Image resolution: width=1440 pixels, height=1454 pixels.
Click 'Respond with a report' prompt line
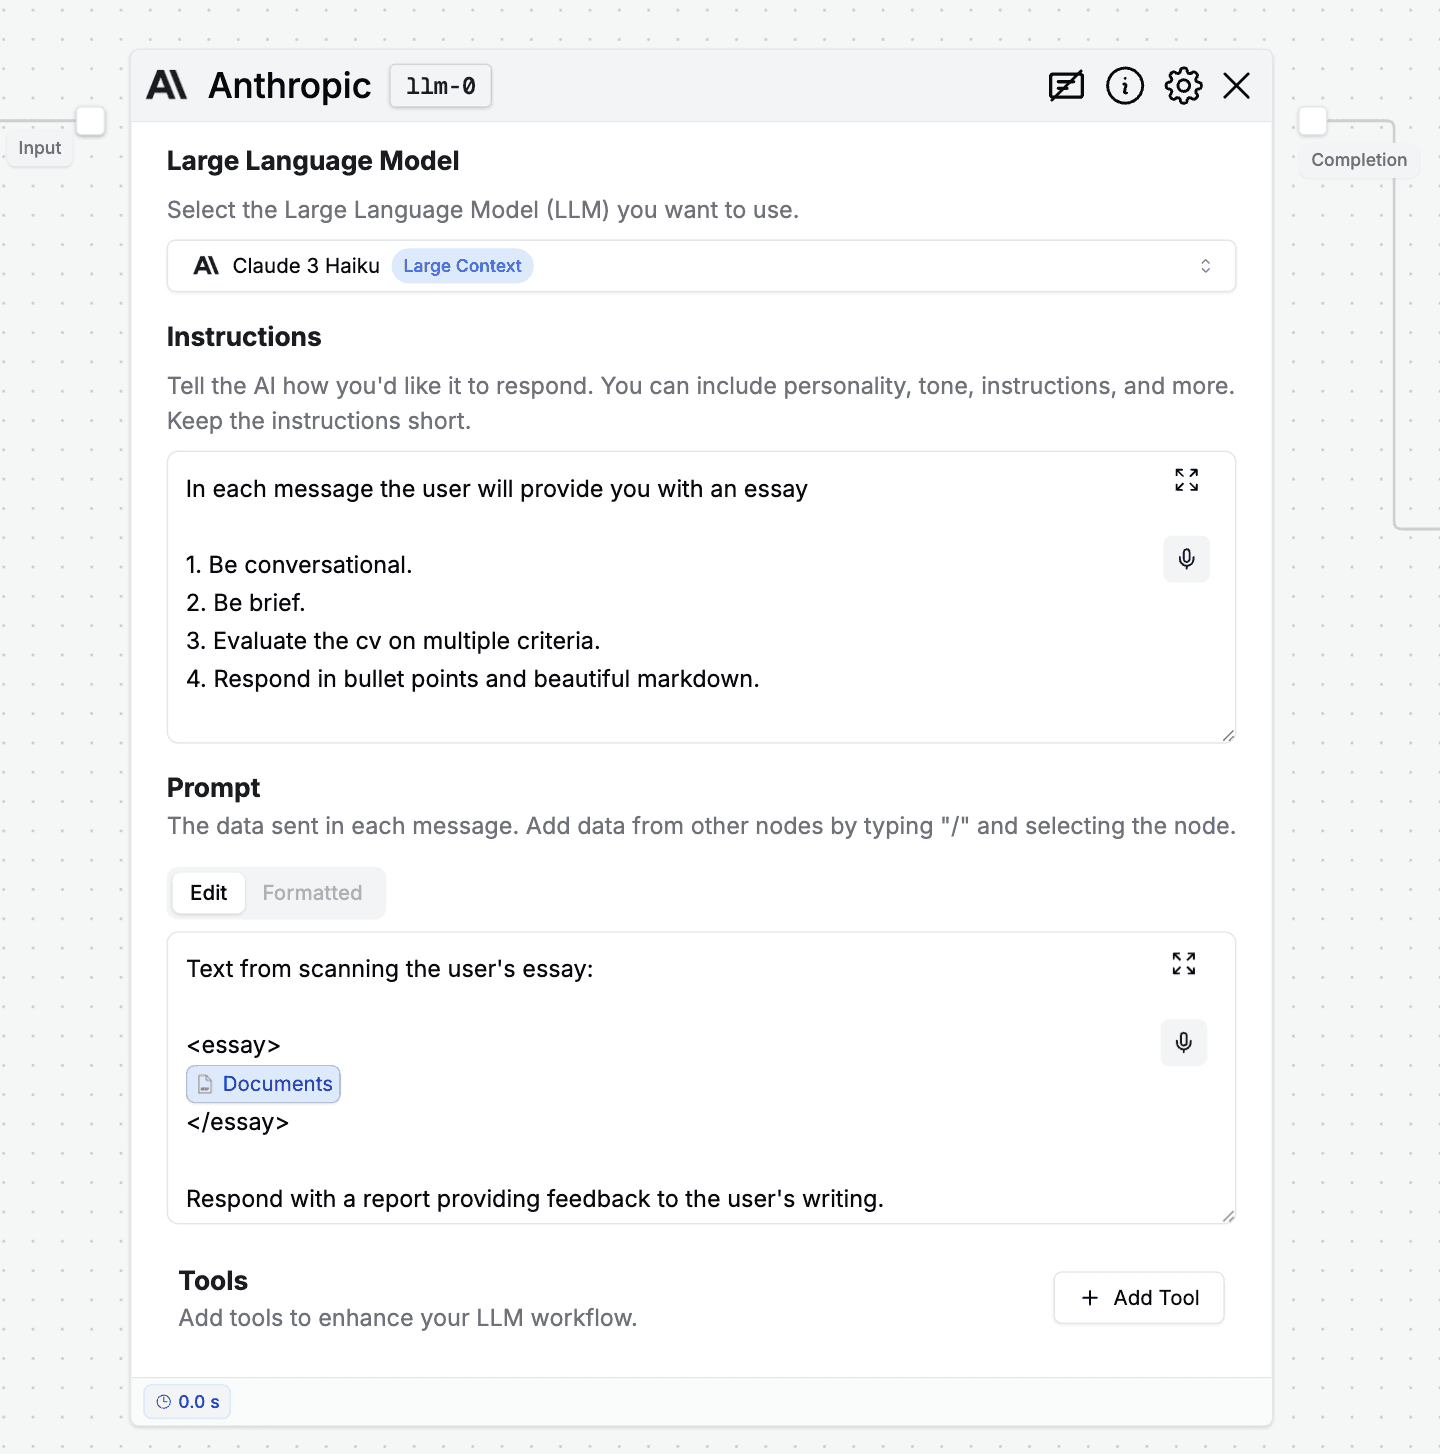pos(535,1199)
